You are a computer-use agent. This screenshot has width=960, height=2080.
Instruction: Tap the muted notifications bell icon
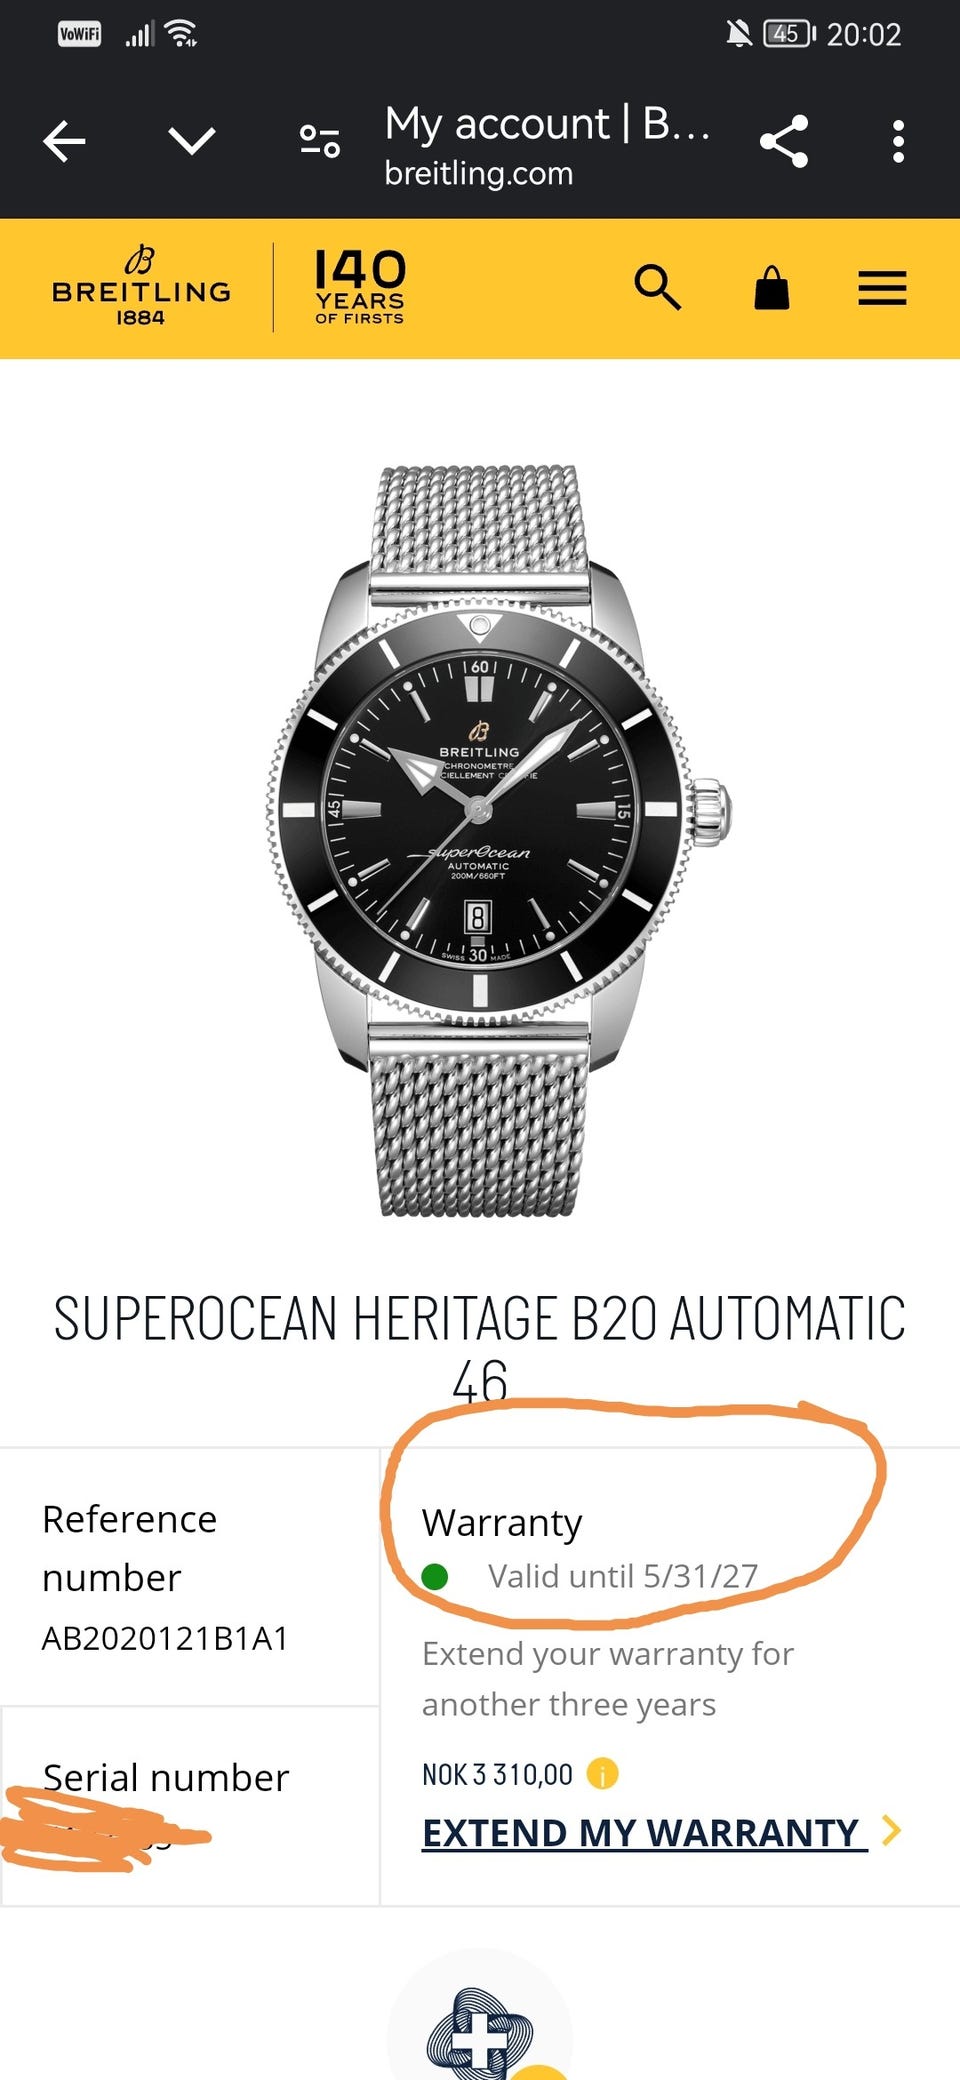tap(739, 35)
